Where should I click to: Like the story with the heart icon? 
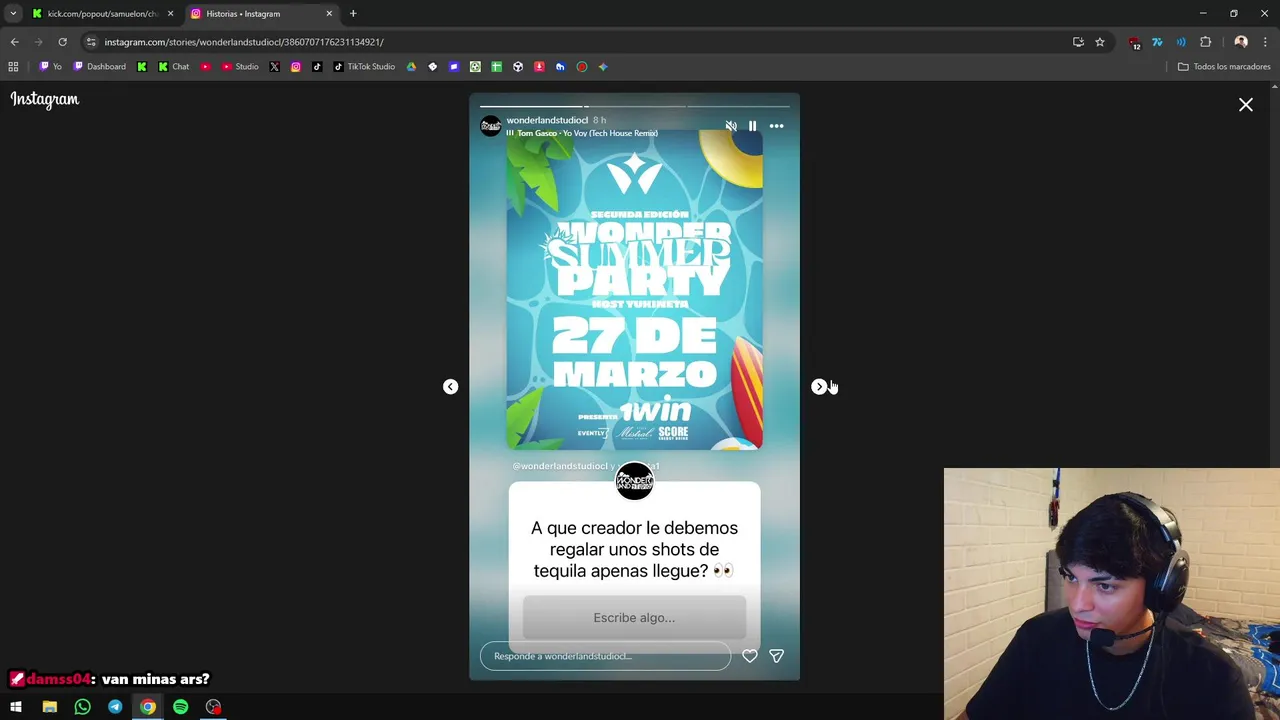click(x=750, y=656)
